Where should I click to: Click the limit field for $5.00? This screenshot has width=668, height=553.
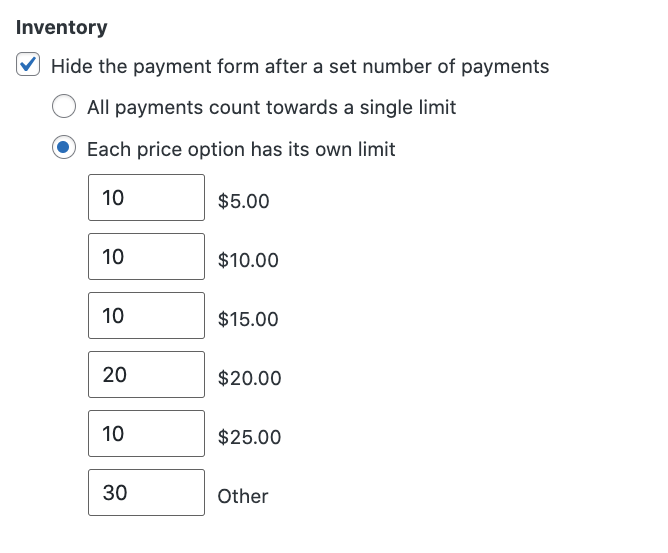tap(146, 198)
